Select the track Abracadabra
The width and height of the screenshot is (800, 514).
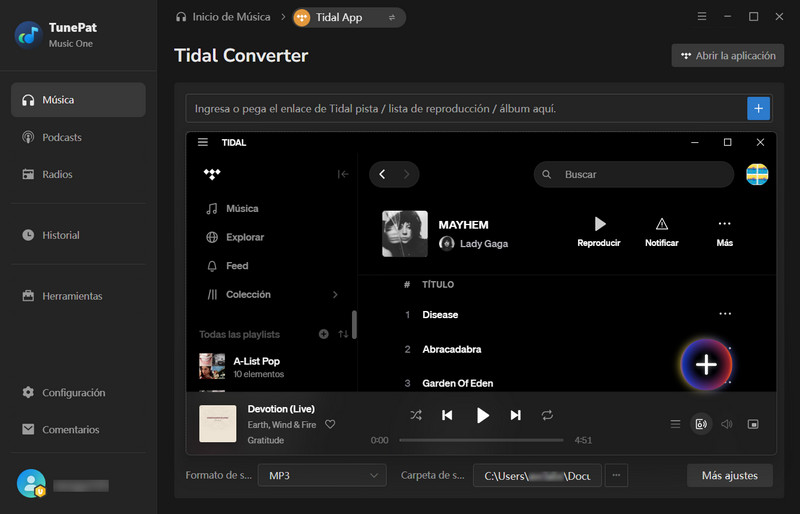click(x=452, y=350)
